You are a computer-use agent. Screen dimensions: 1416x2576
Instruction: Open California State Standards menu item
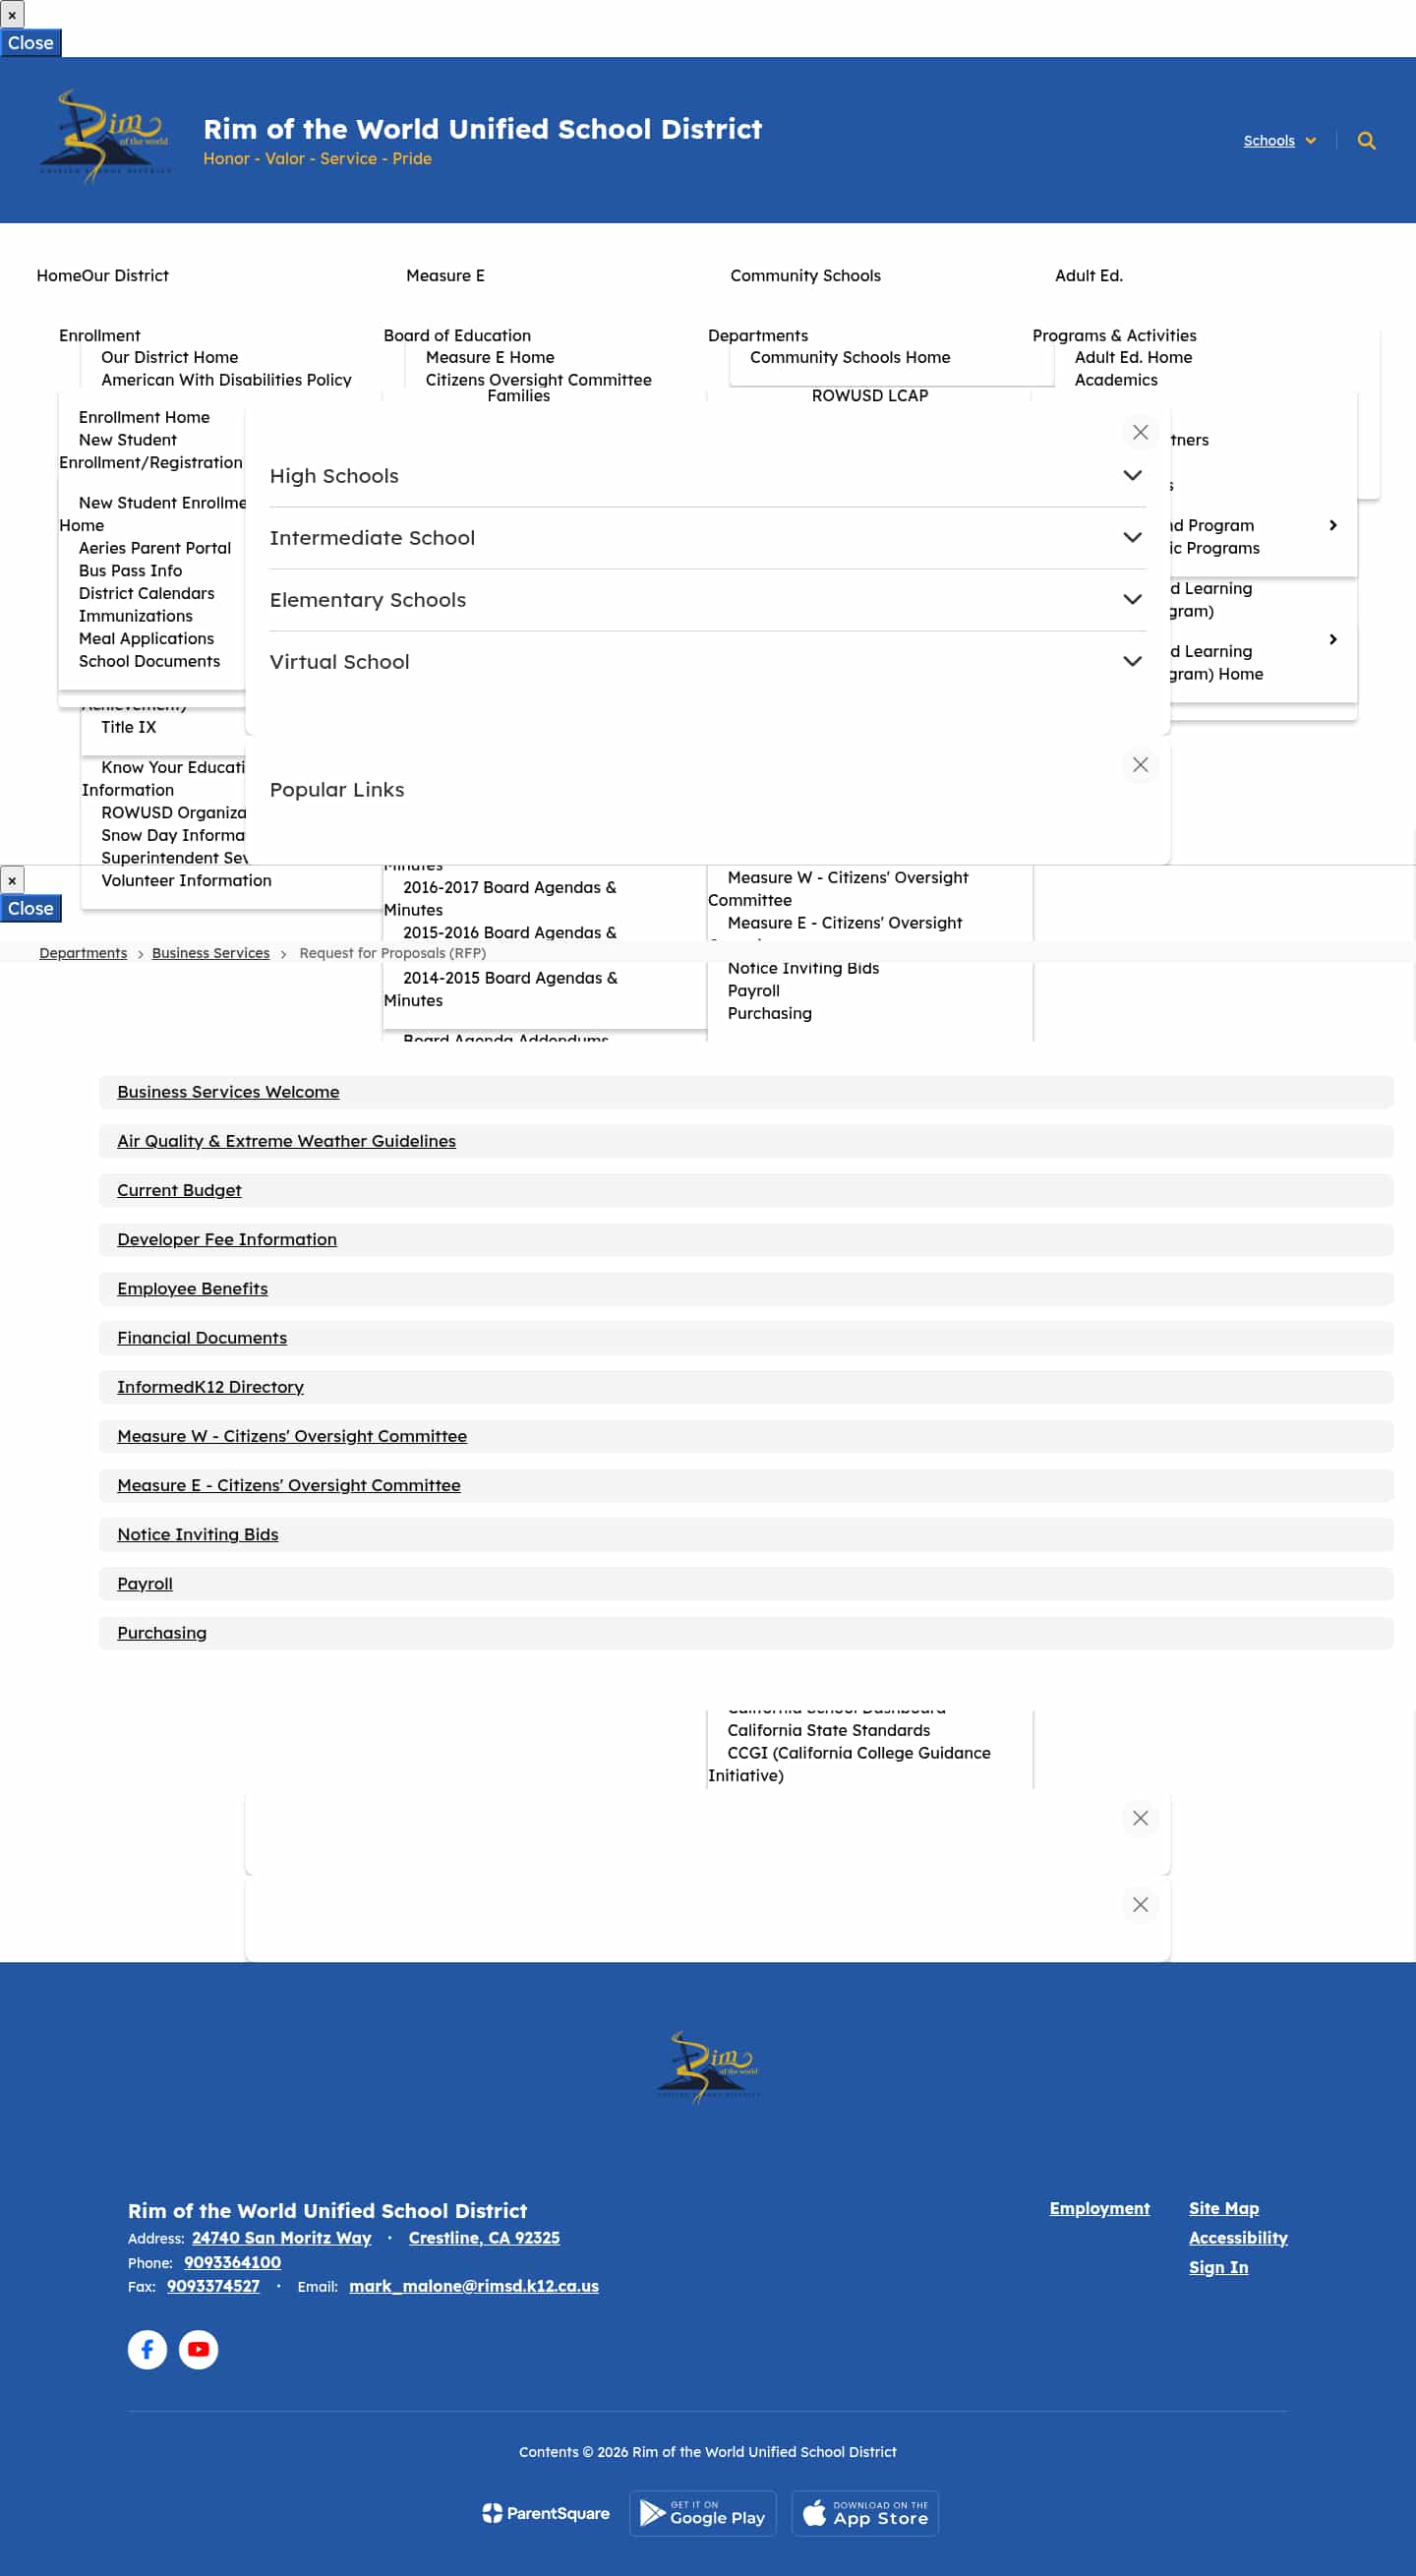(829, 1731)
